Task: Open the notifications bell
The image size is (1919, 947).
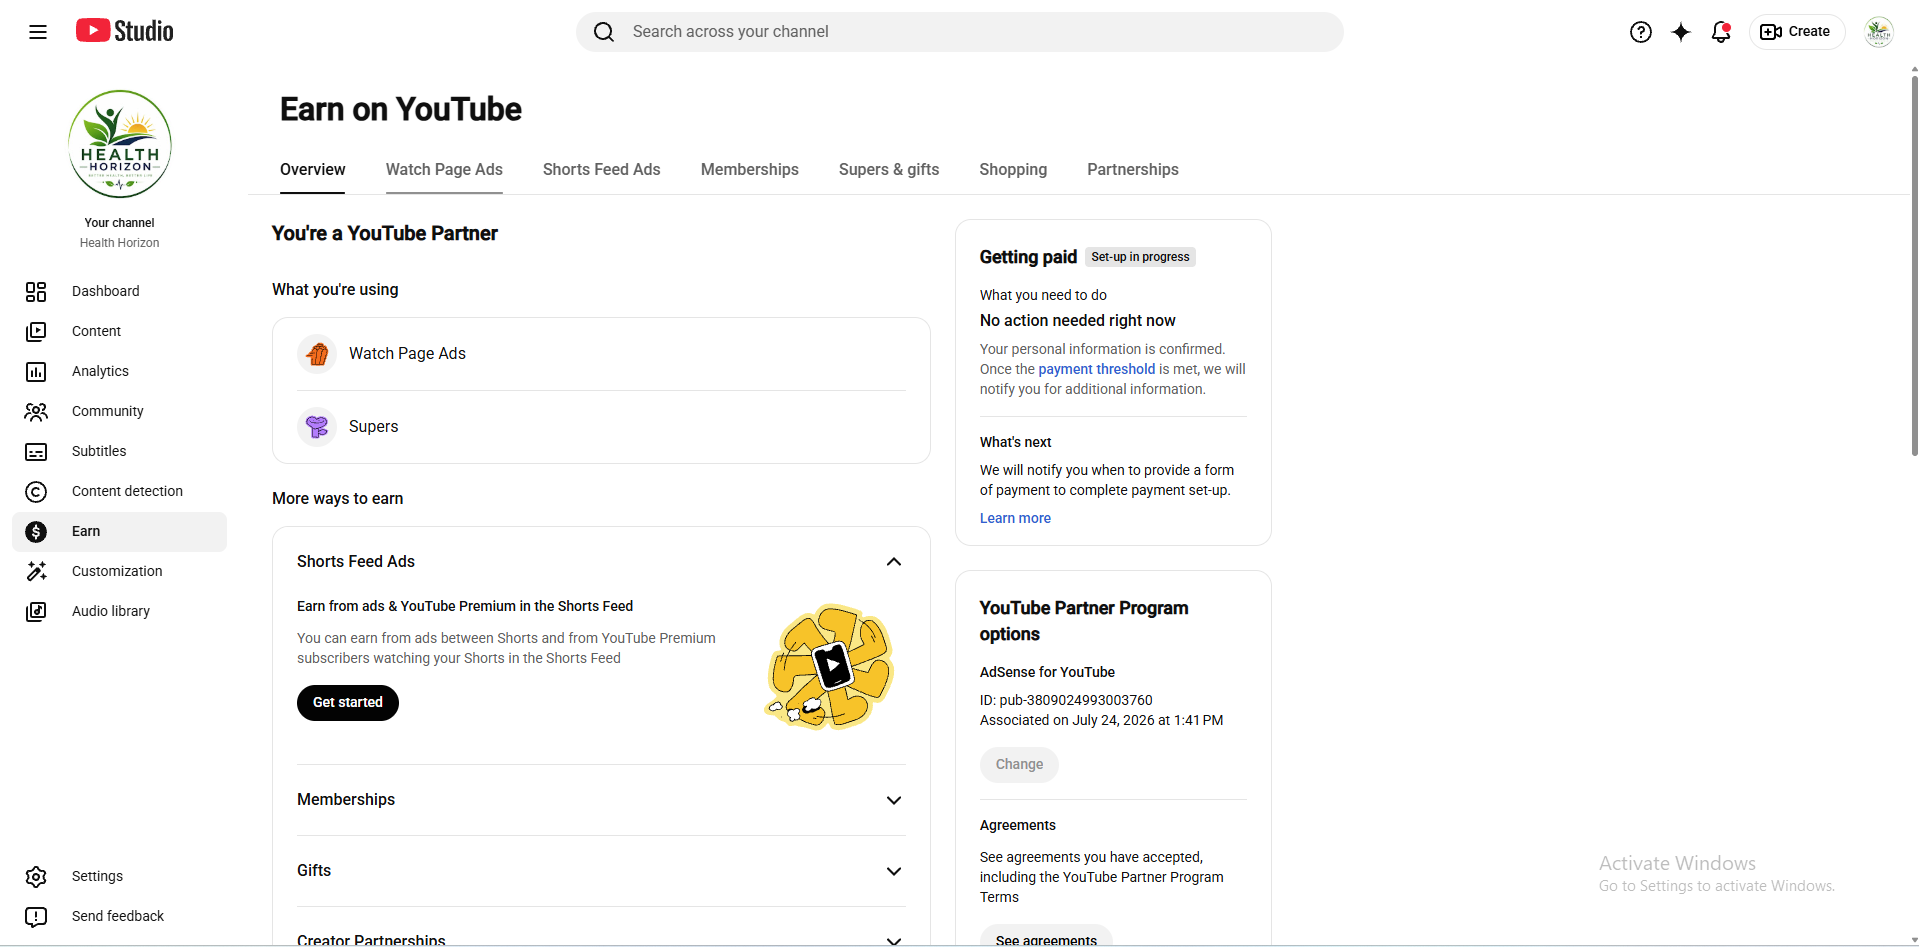Action: pyautogui.click(x=1721, y=32)
